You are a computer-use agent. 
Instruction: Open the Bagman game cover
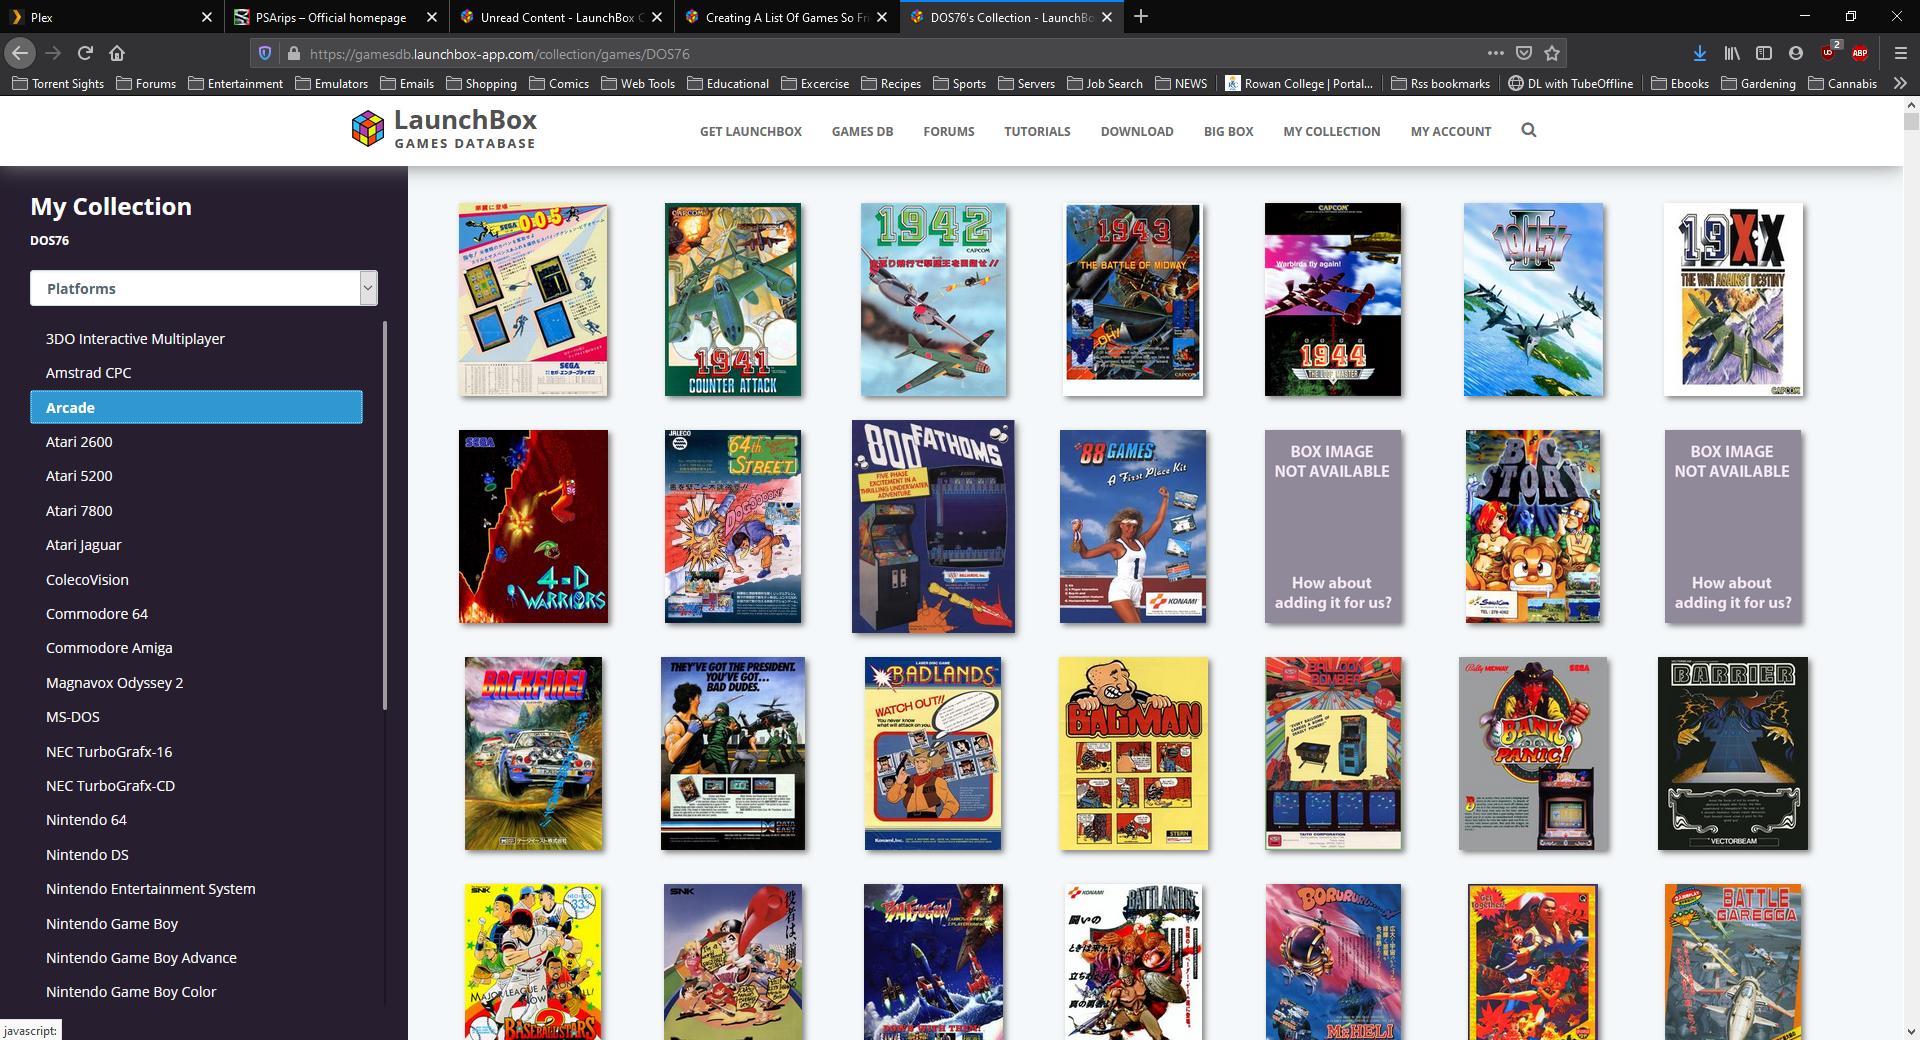1133,754
